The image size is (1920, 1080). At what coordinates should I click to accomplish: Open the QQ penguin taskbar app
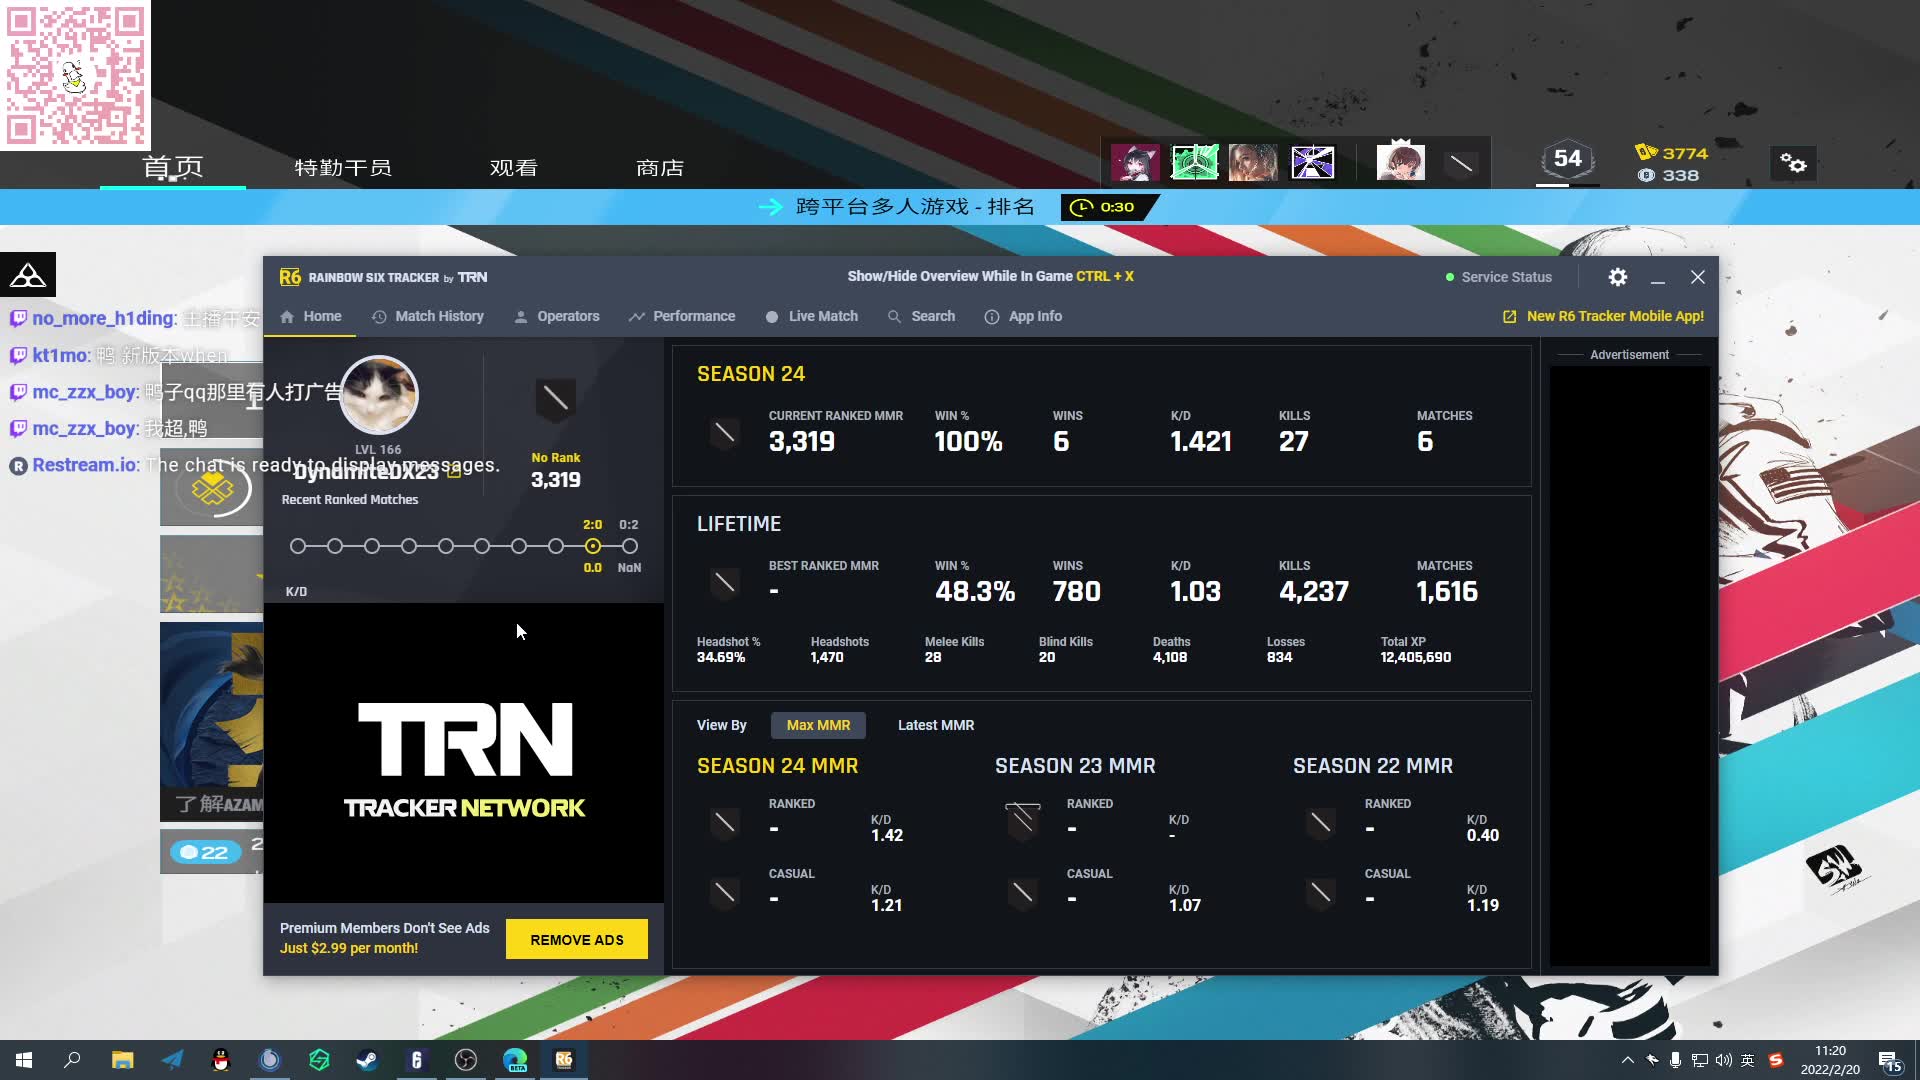click(221, 1060)
